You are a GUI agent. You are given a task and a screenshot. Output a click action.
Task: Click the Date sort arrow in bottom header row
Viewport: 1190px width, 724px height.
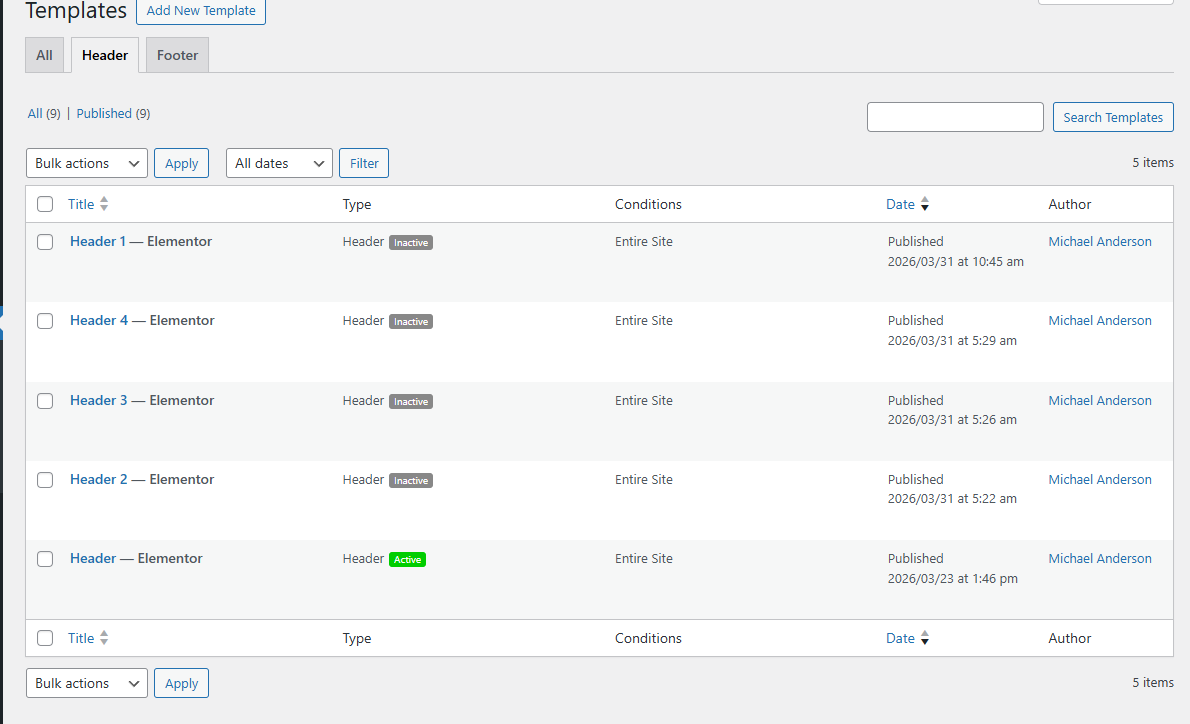[x=923, y=638]
